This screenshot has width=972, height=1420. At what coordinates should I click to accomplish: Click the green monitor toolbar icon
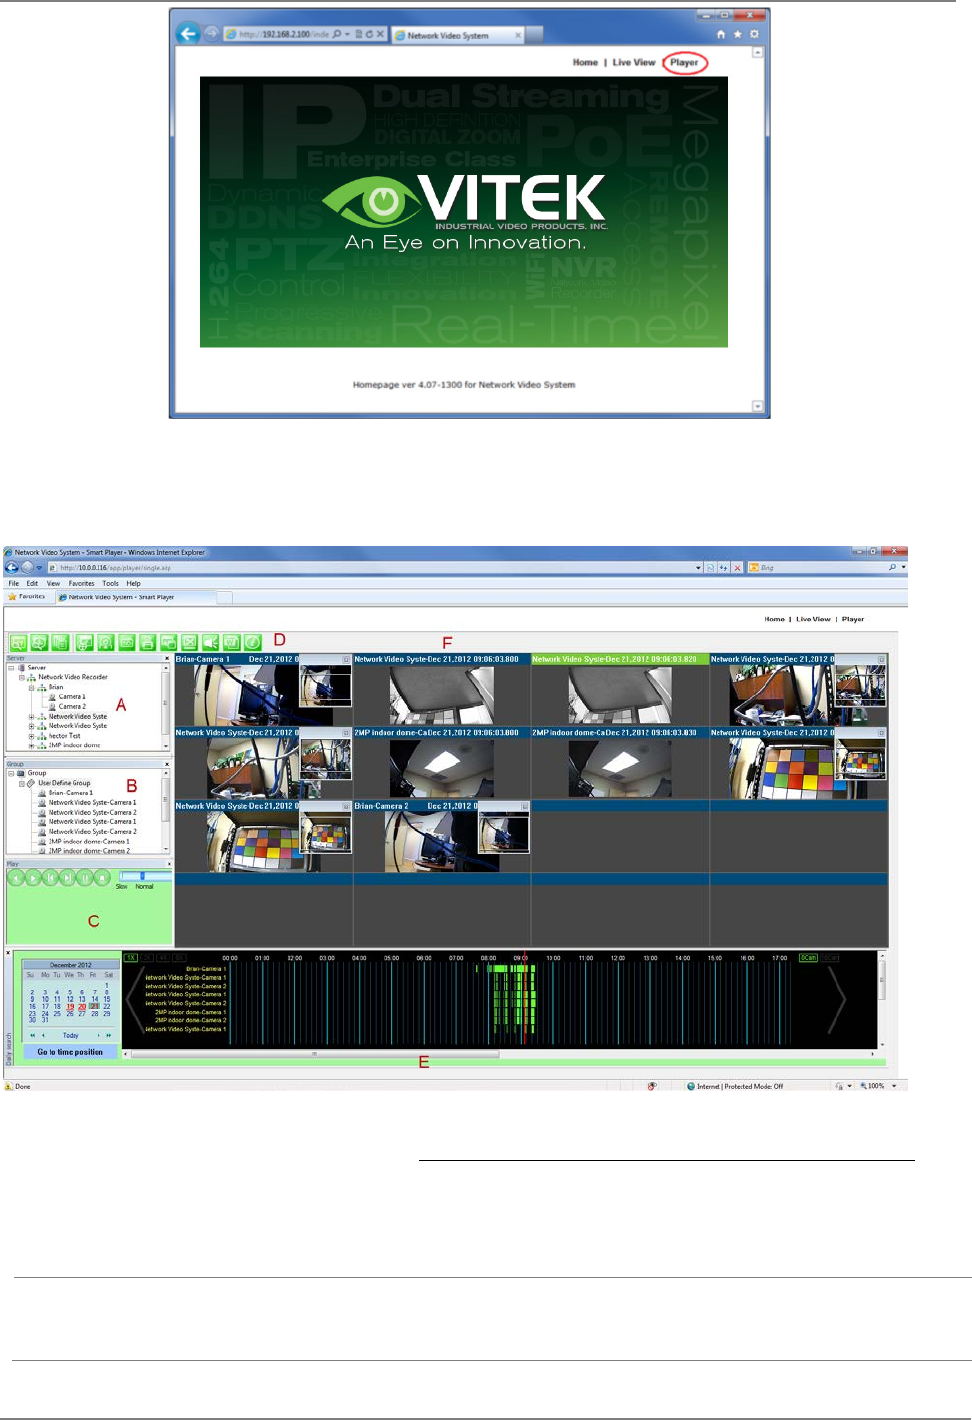coord(84,642)
